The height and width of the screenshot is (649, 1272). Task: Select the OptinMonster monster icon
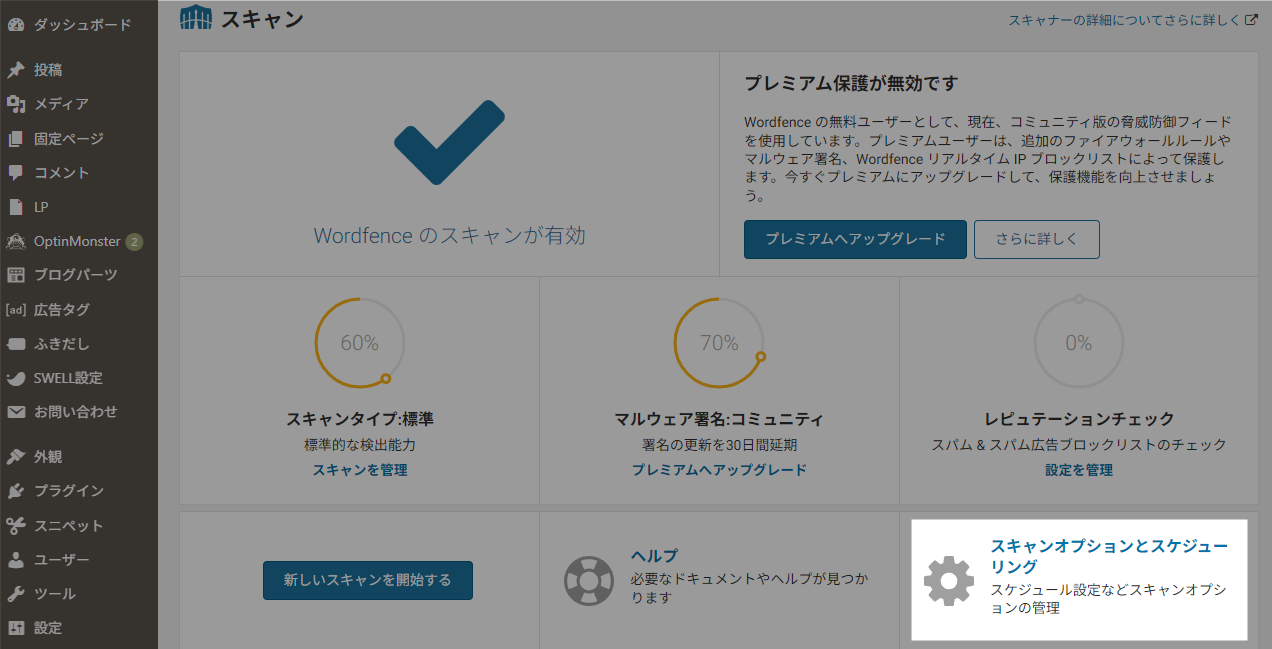pyautogui.click(x=15, y=241)
